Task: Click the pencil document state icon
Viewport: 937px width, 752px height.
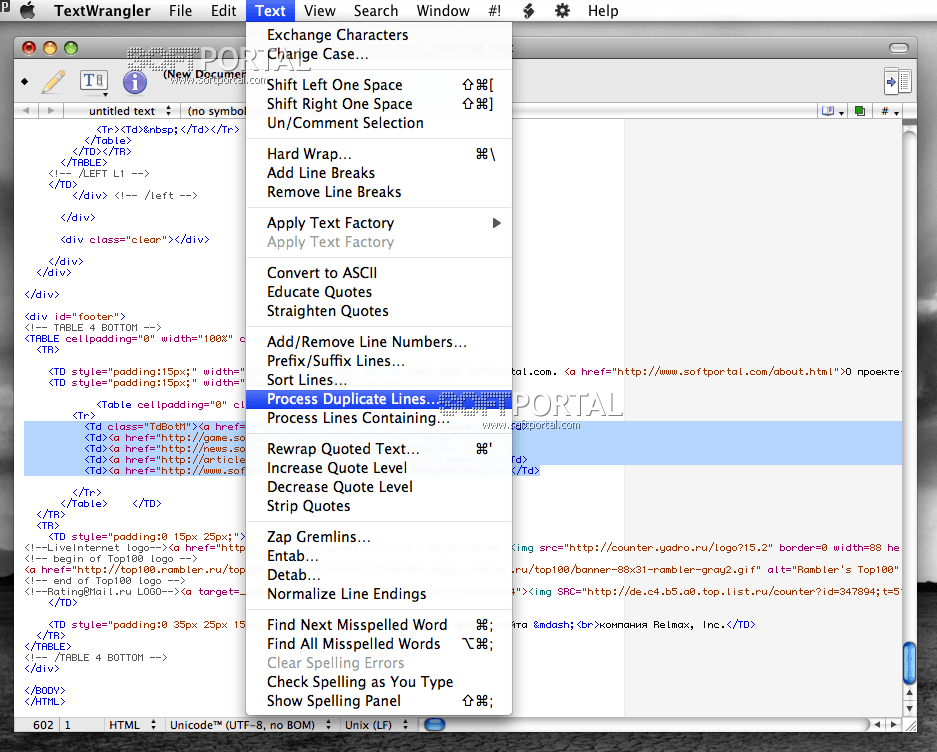Action: tap(53, 81)
